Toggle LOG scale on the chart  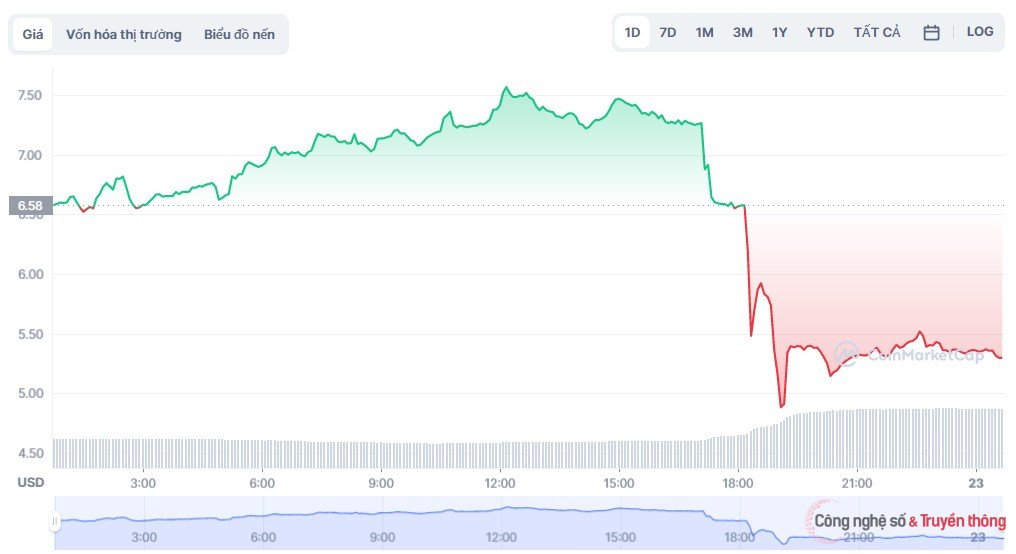(980, 32)
